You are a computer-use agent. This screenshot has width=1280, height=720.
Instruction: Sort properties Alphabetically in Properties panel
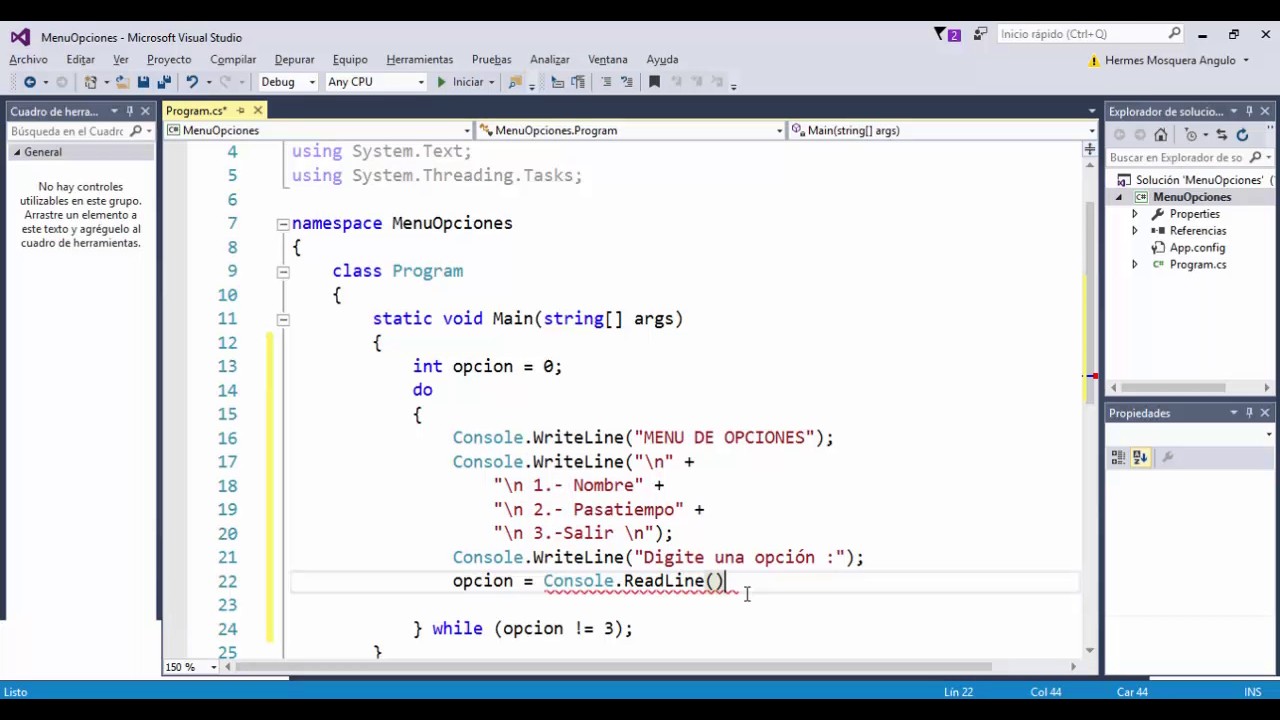(x=1140, y=457)
